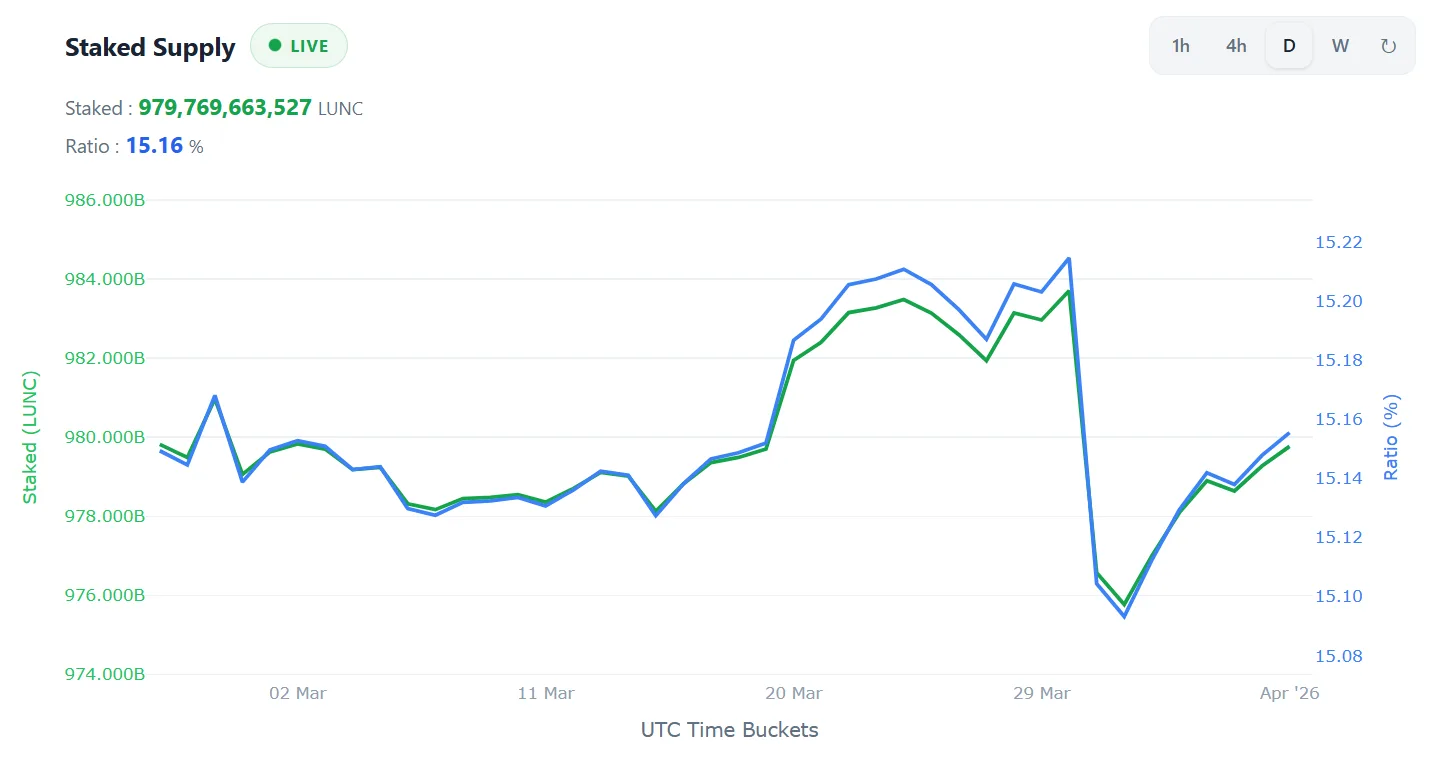Click the Staked Supply heading
This screenshot has height=759, width=1430.
pyautogui.click(x=150, y=47)
